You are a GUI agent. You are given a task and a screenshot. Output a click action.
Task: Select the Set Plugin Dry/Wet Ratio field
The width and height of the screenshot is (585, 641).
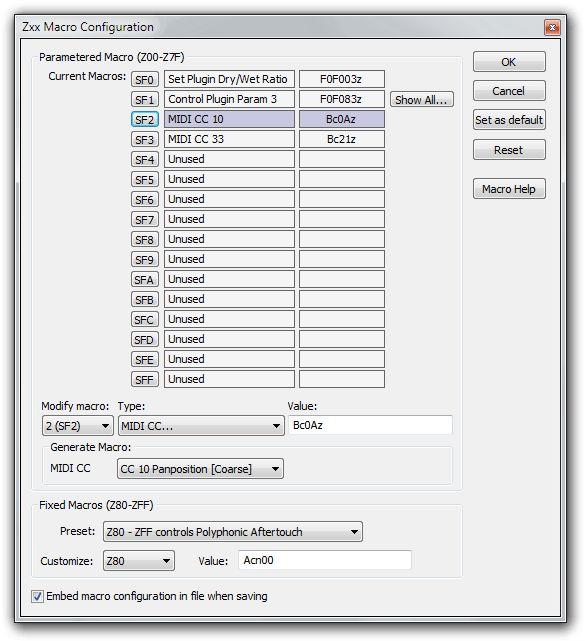[x=229, y=79]
